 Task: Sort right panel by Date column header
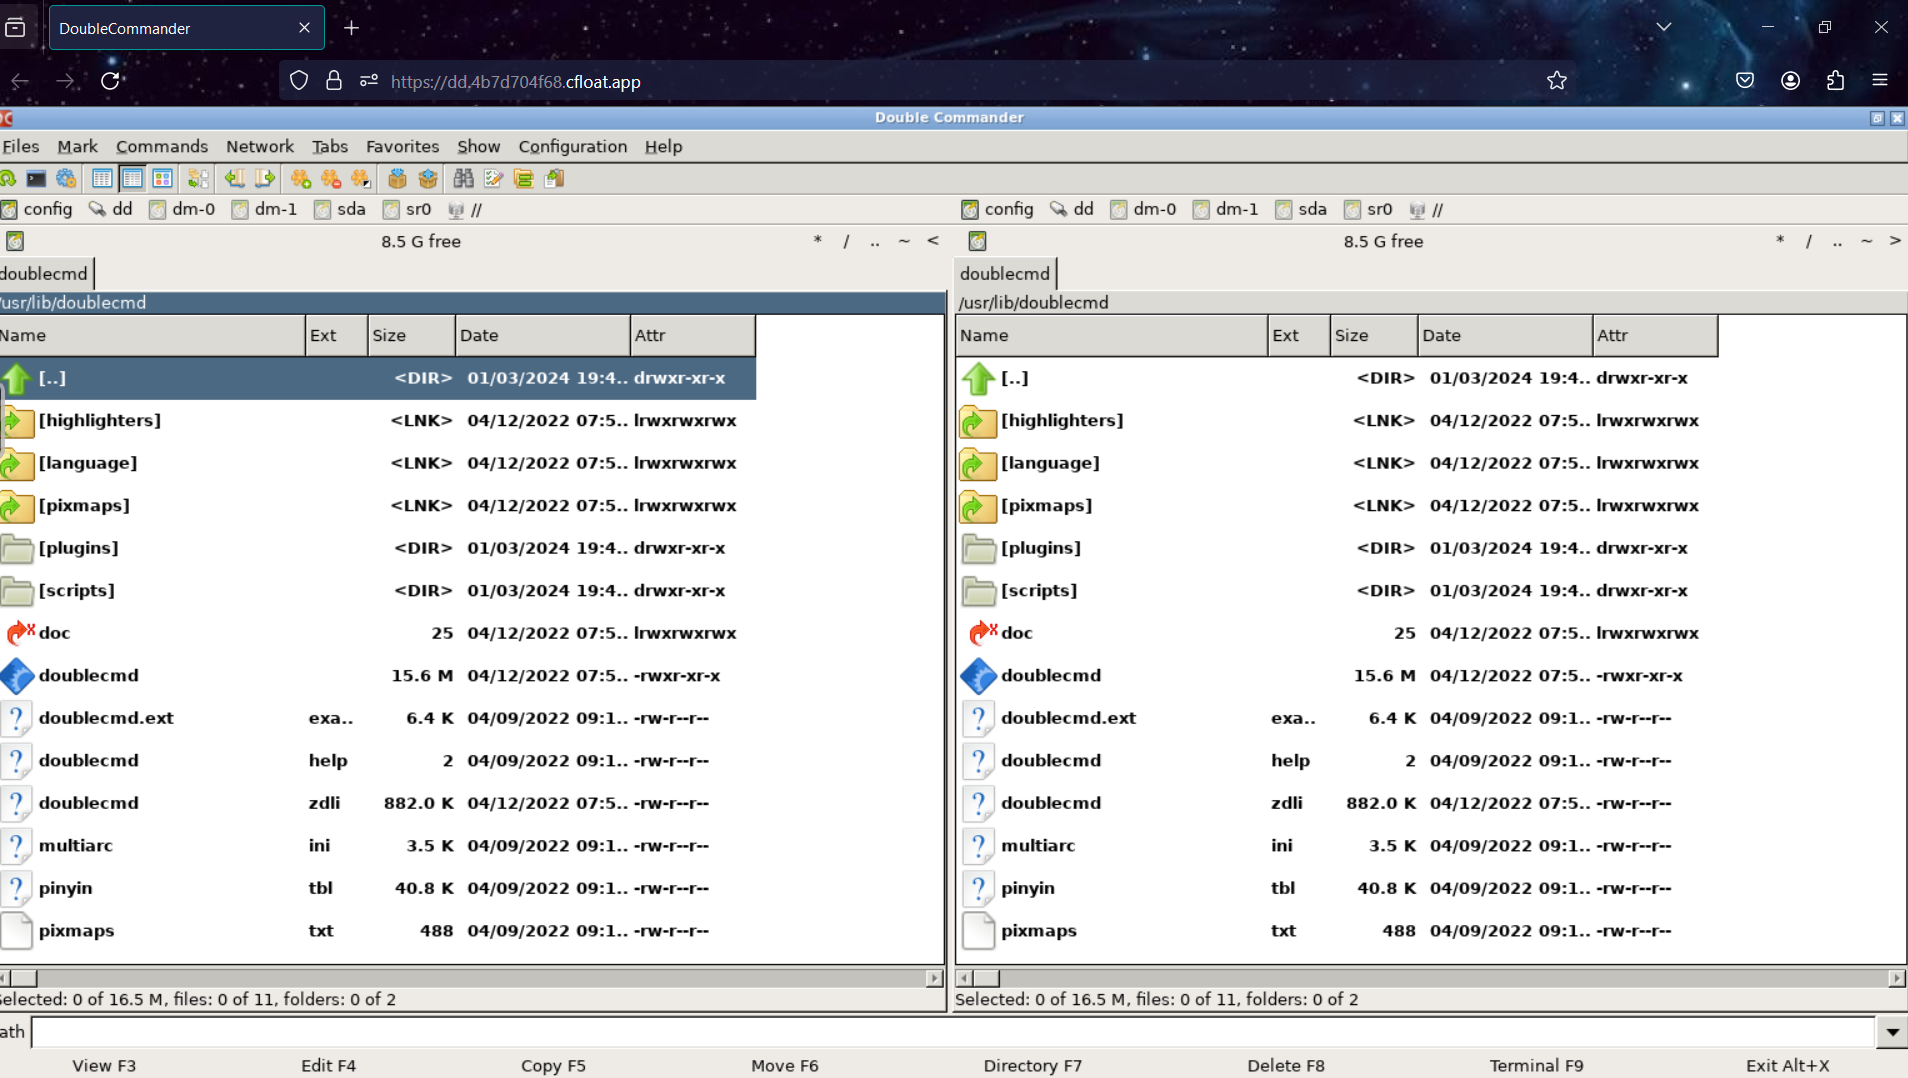point(1505,335)
